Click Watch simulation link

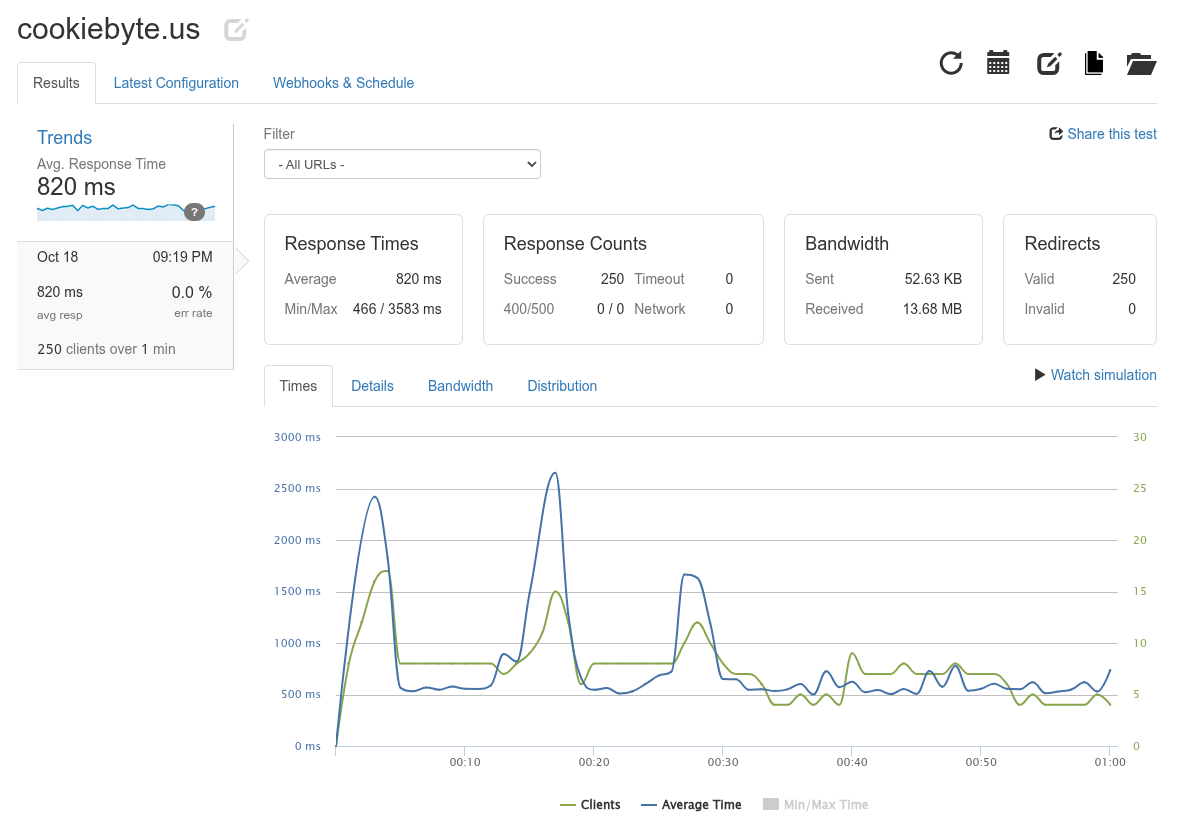tap(1095, 375)
